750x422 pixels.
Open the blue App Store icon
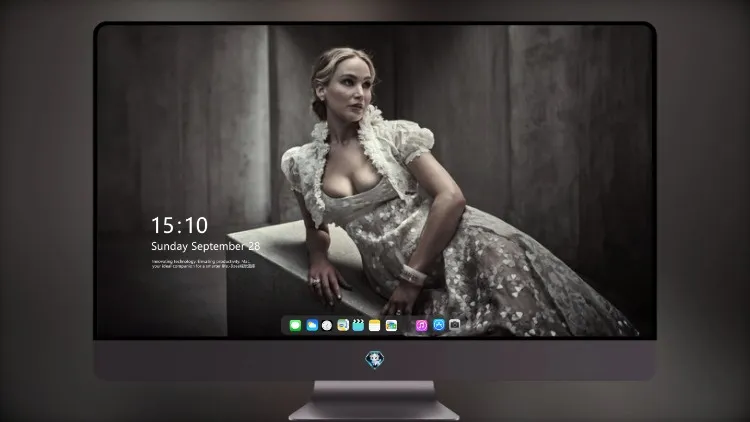tap(439, 325)
